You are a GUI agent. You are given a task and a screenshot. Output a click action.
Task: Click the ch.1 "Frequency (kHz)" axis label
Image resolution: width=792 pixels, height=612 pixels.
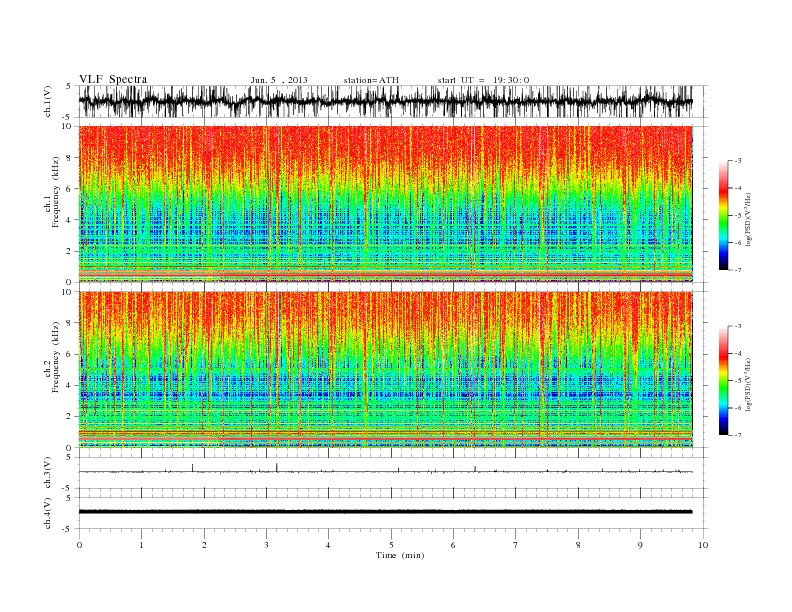click(x=56, y=192)
